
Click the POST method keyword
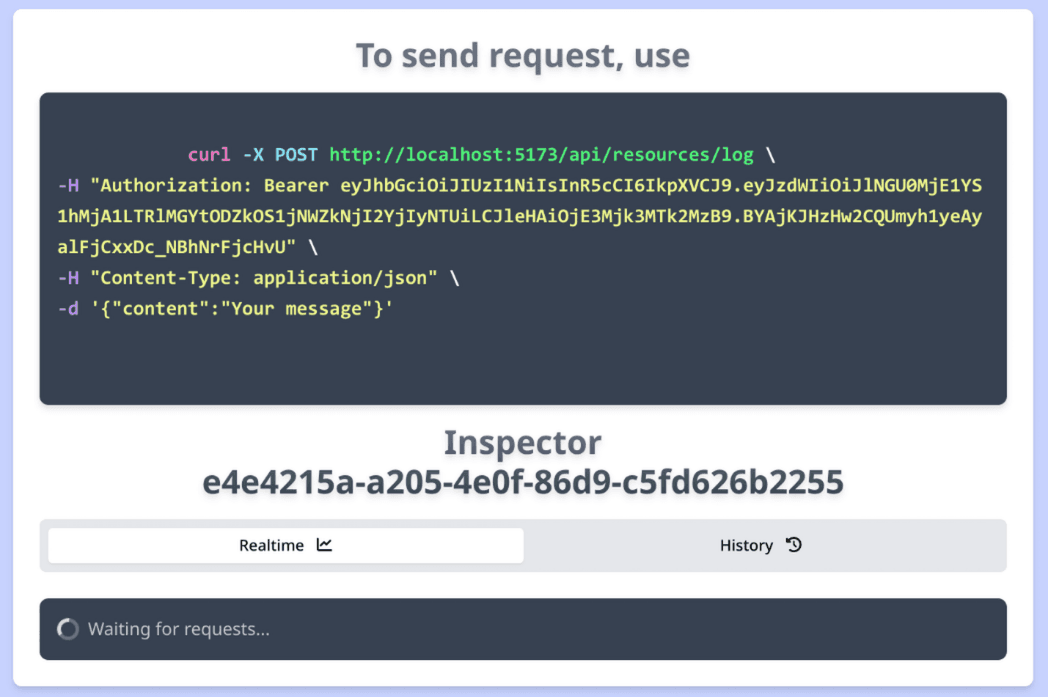296,155
